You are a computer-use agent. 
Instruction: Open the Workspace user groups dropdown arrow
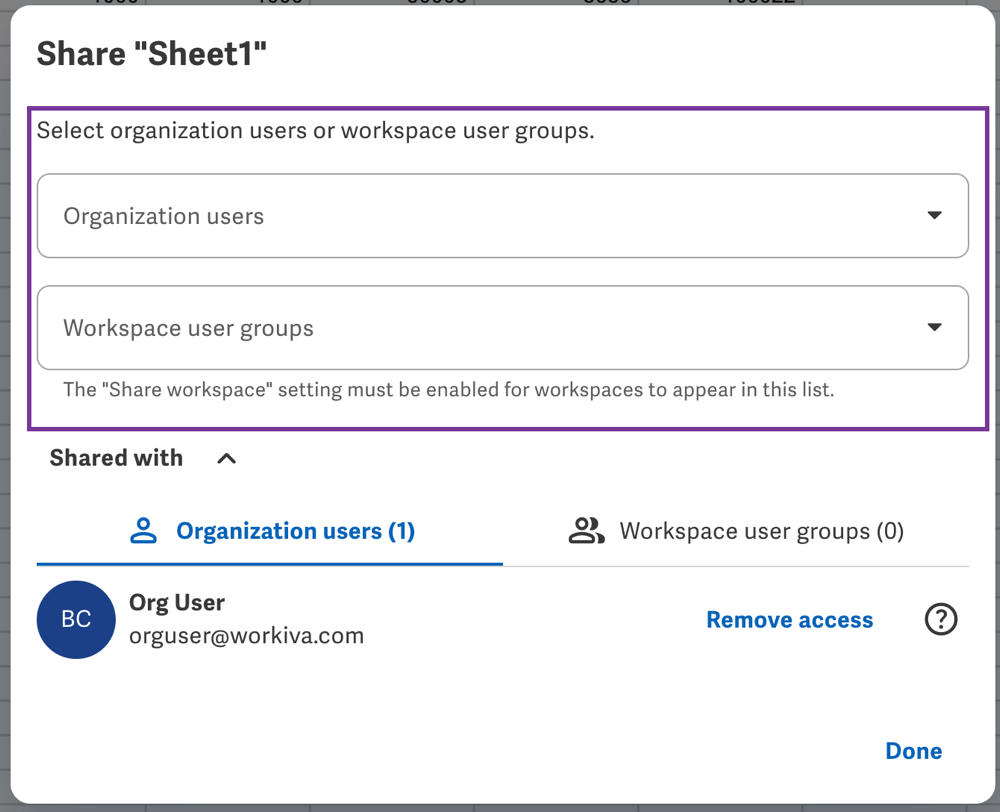click(x=934, y=328)
